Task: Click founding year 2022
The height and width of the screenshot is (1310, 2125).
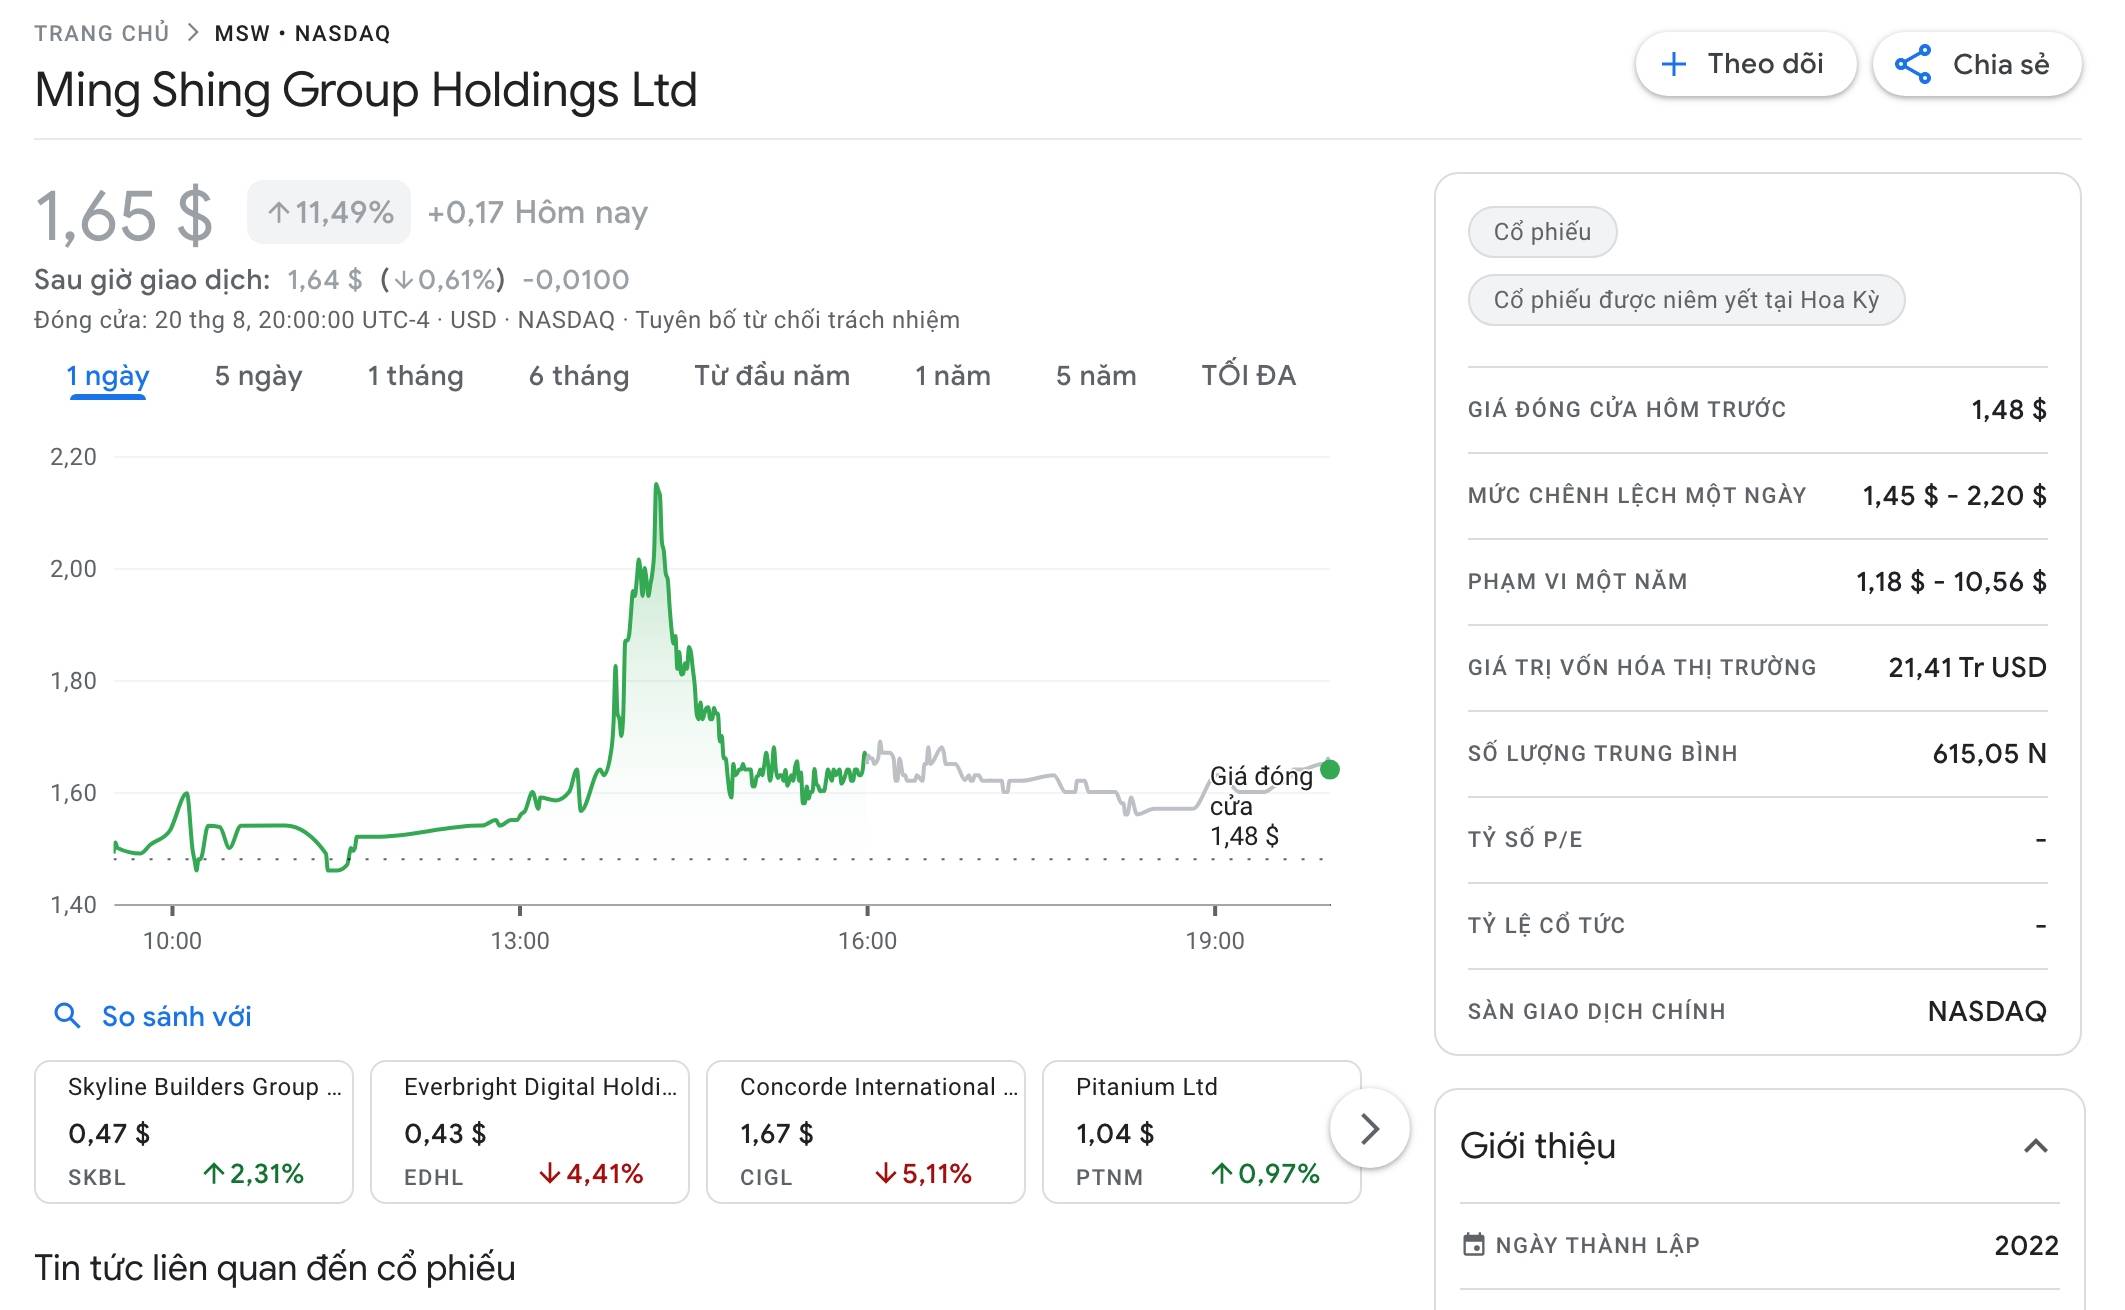Action: tap(2026, 1246)
